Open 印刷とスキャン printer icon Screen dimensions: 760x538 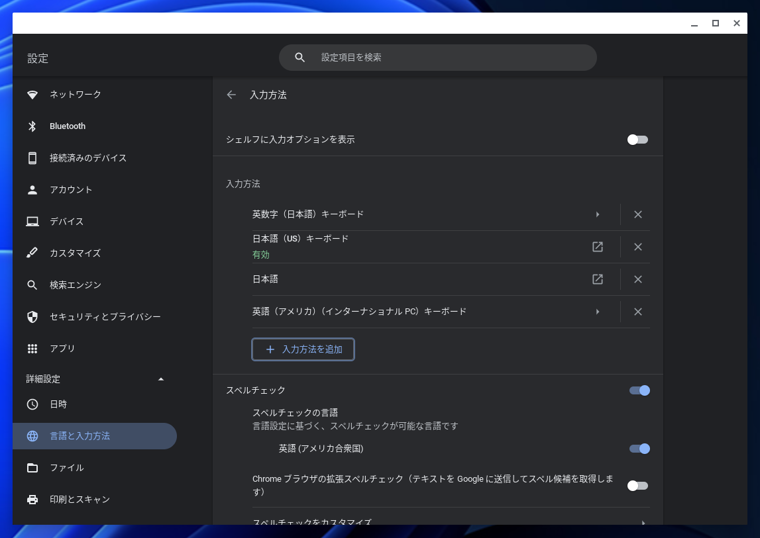click(x=32, y=499)
